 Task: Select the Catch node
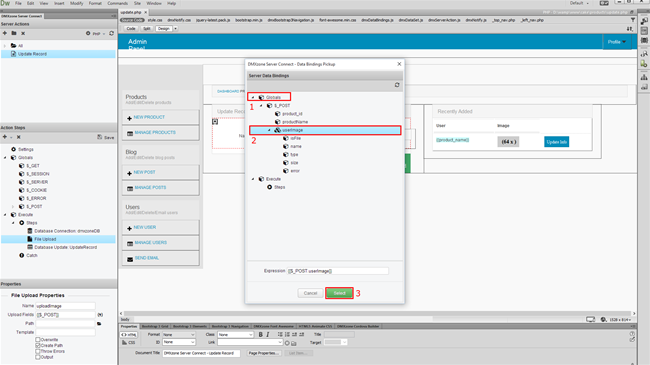32,256
